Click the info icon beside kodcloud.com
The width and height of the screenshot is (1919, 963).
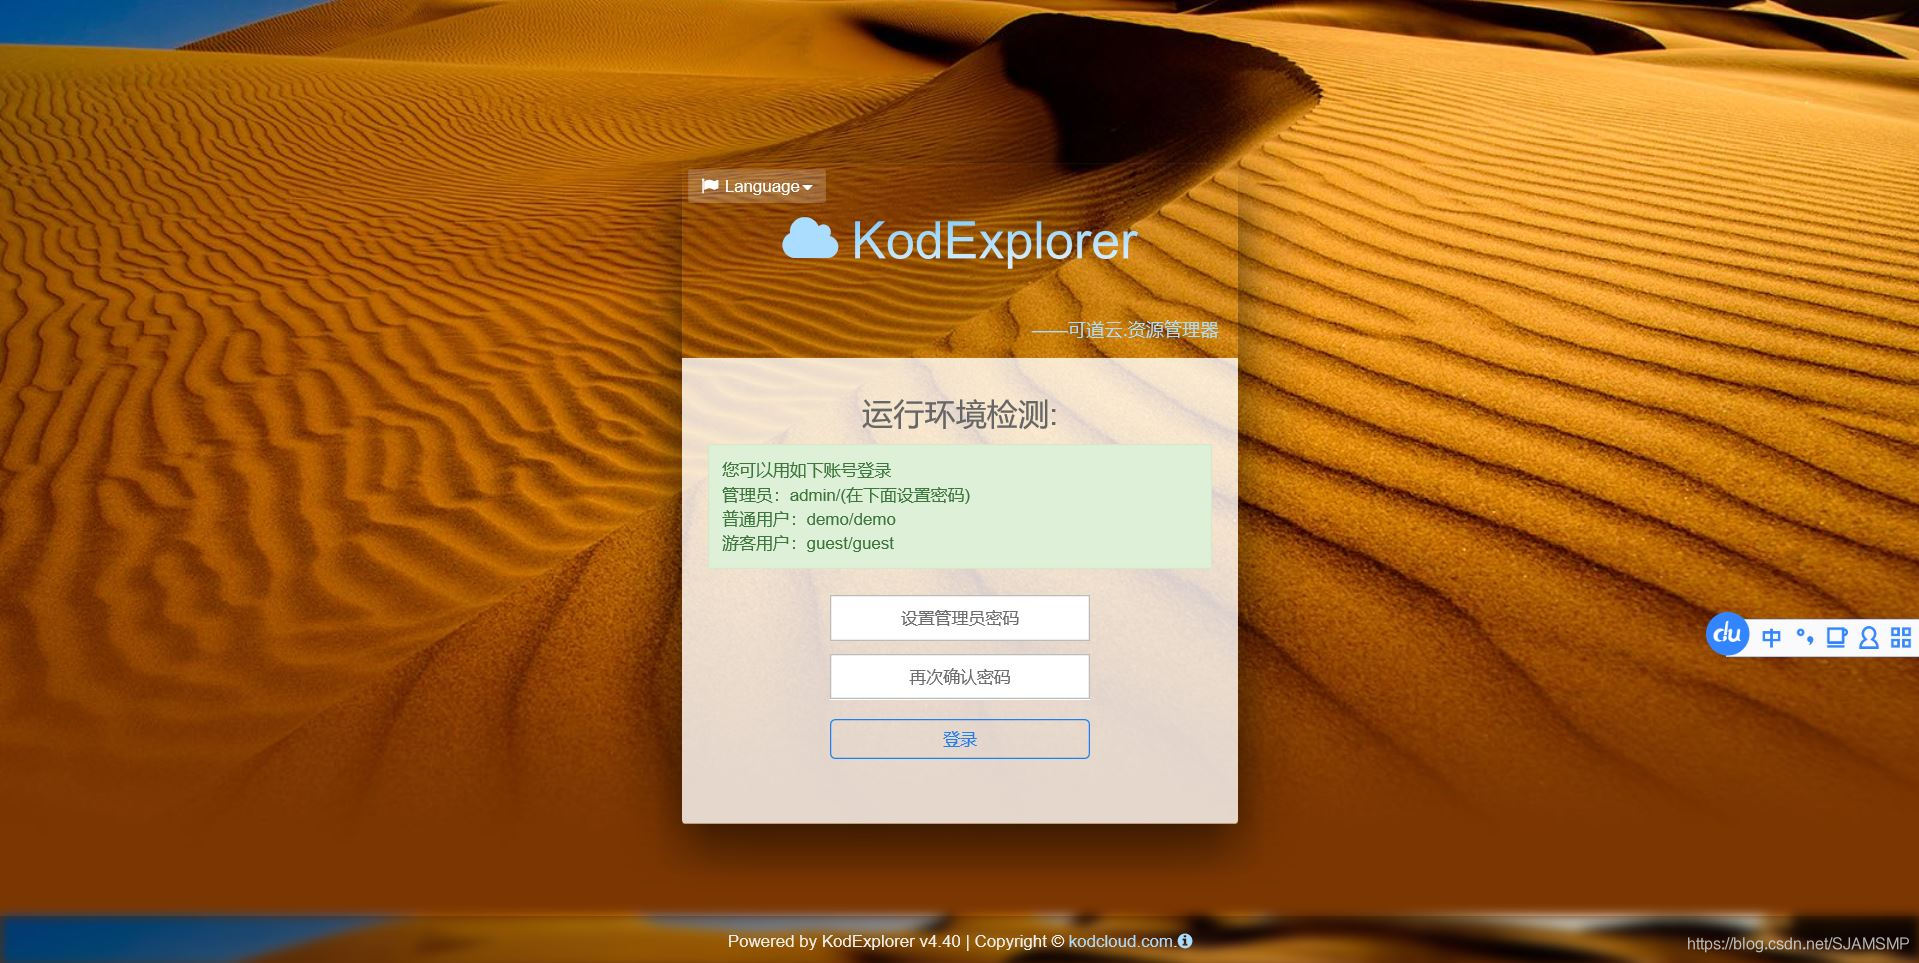1185,941
